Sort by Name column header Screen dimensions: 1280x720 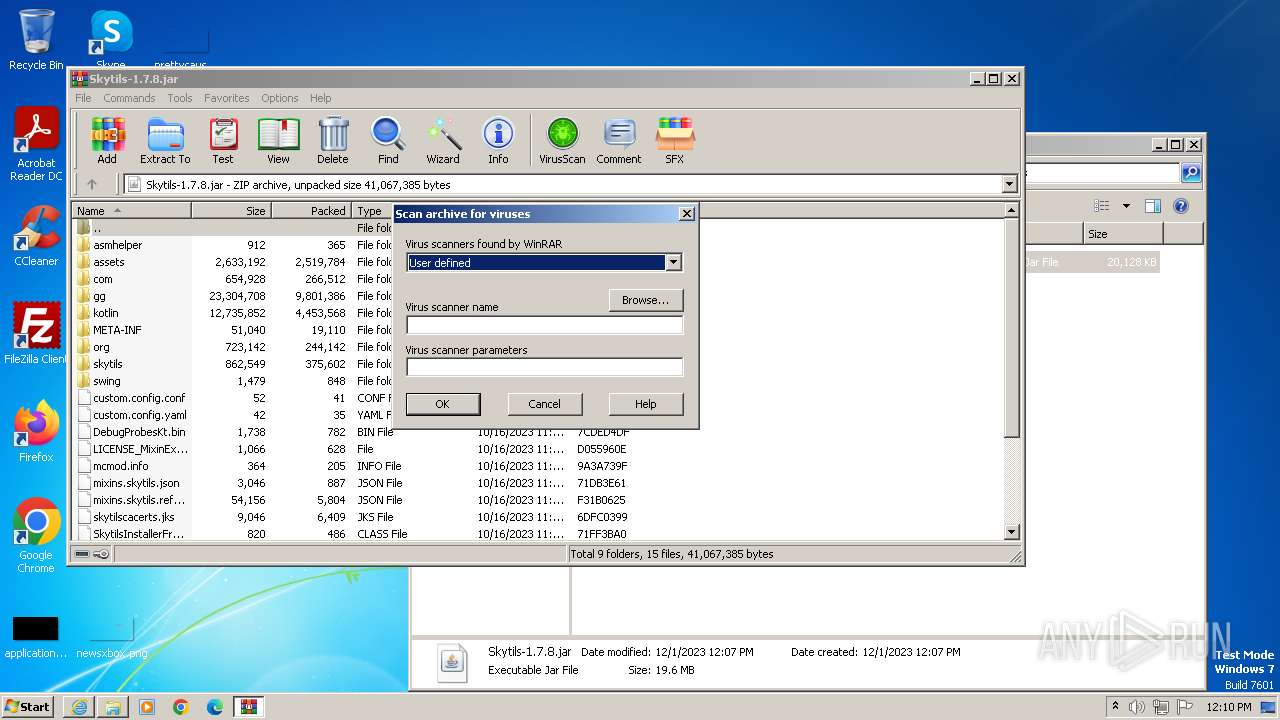coord(132,210)
